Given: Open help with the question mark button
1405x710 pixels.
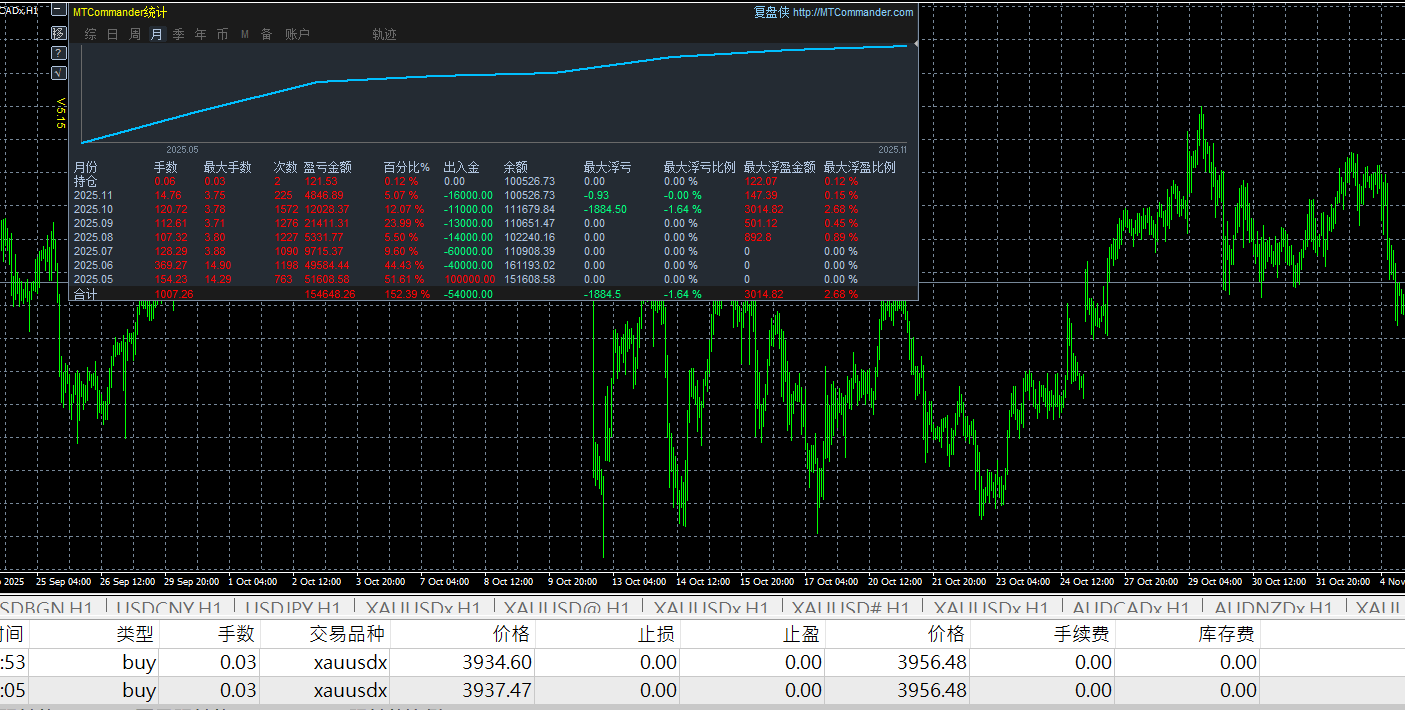Looking at the screenshot, I should [x=58, y=53].
